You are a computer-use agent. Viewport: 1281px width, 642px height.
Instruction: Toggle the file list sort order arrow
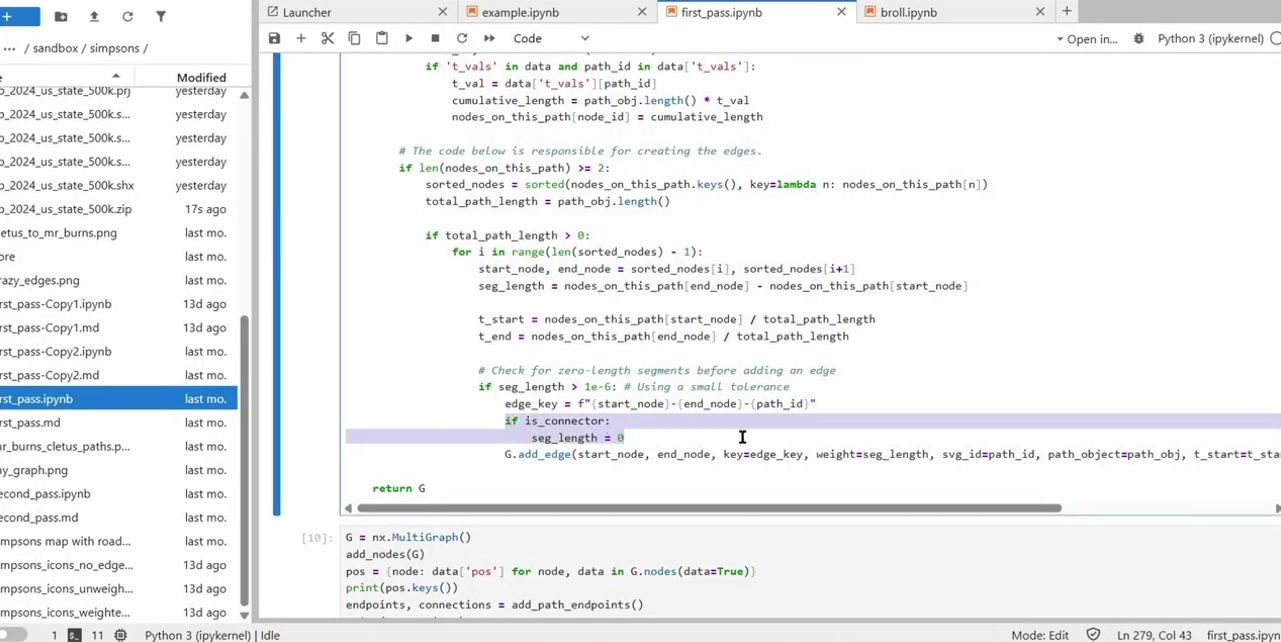114,76
